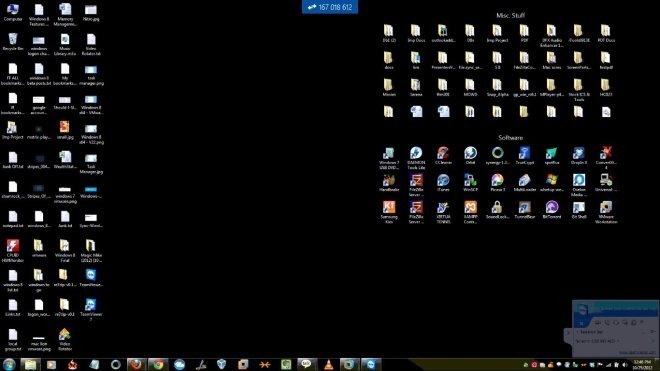The width and height of the screenshot is (660, 371).
Task: Launch the SoundLock shortcut
Action: 497,210
